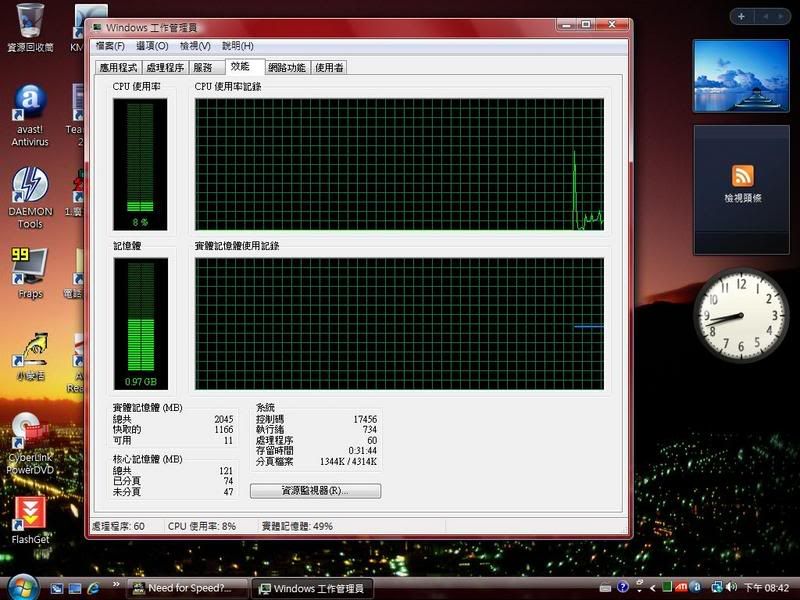Click the orange RSS feed gadget icon
This screenshot has width=800, height=600.
(x=742, y=175)
